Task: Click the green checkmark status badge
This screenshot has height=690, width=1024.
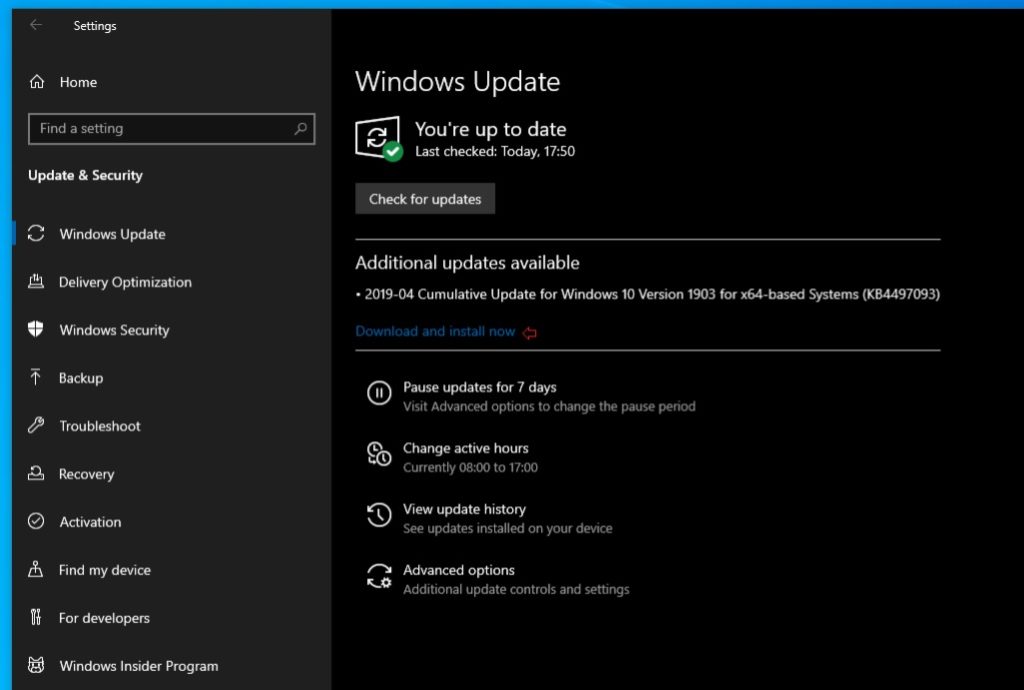Action: (395, 152)
